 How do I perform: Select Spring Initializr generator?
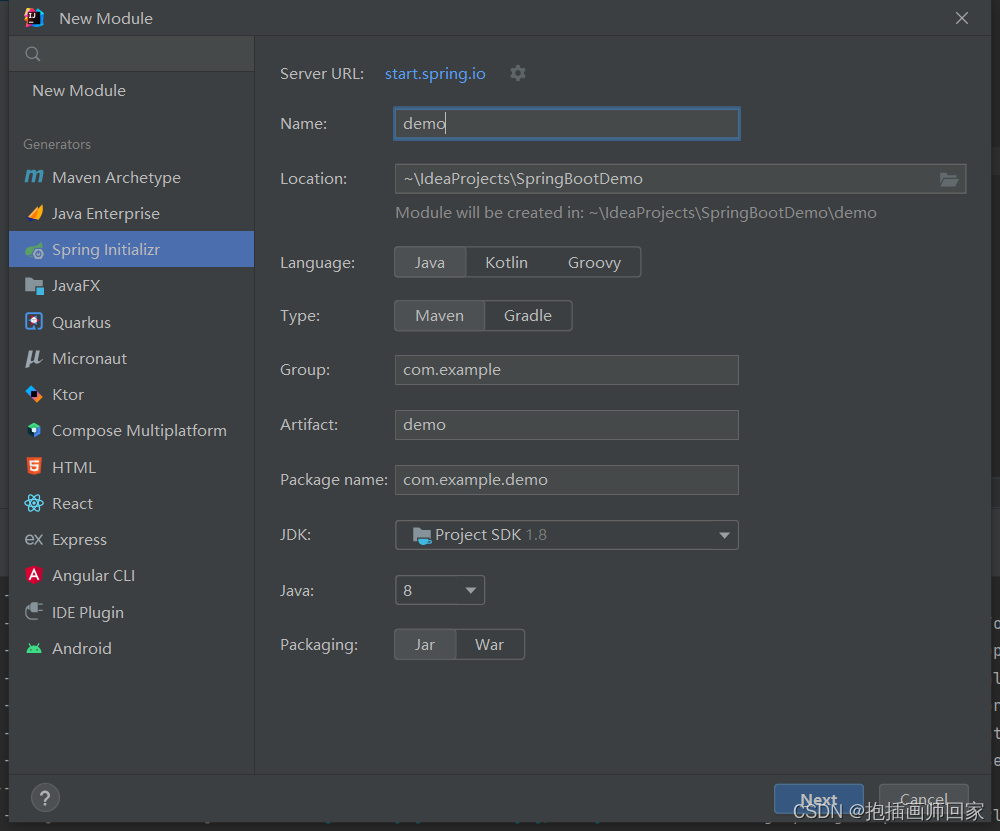(x=131, y=249)
